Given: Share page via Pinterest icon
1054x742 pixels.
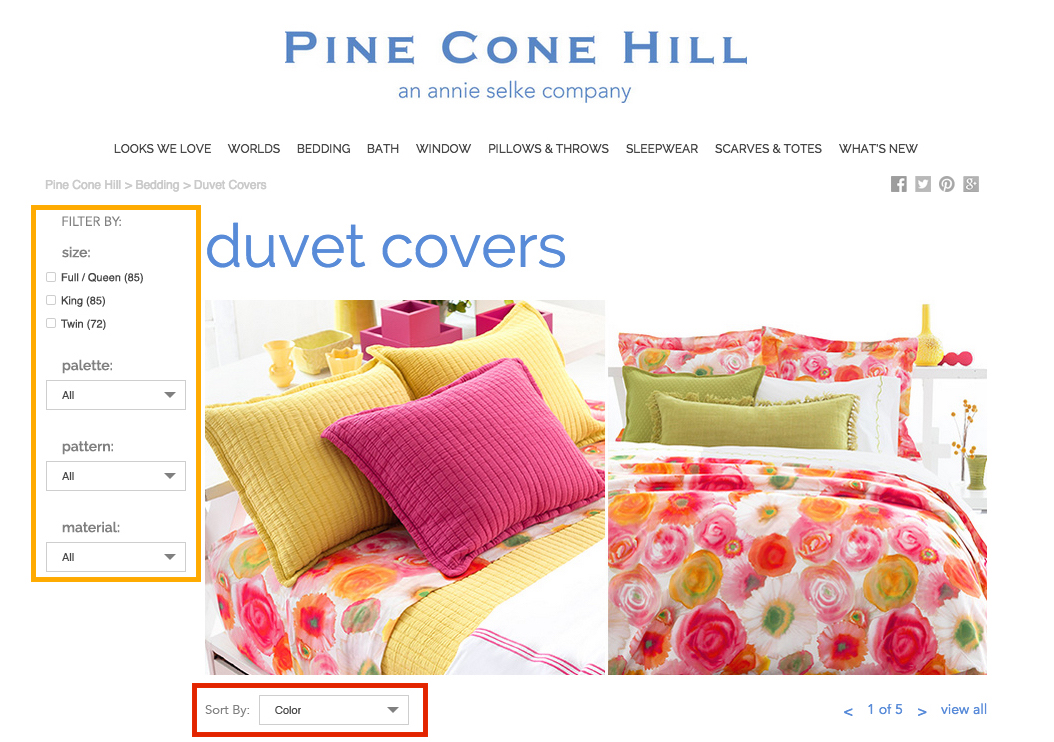Looking at the screenshot, I should (946, 184).
